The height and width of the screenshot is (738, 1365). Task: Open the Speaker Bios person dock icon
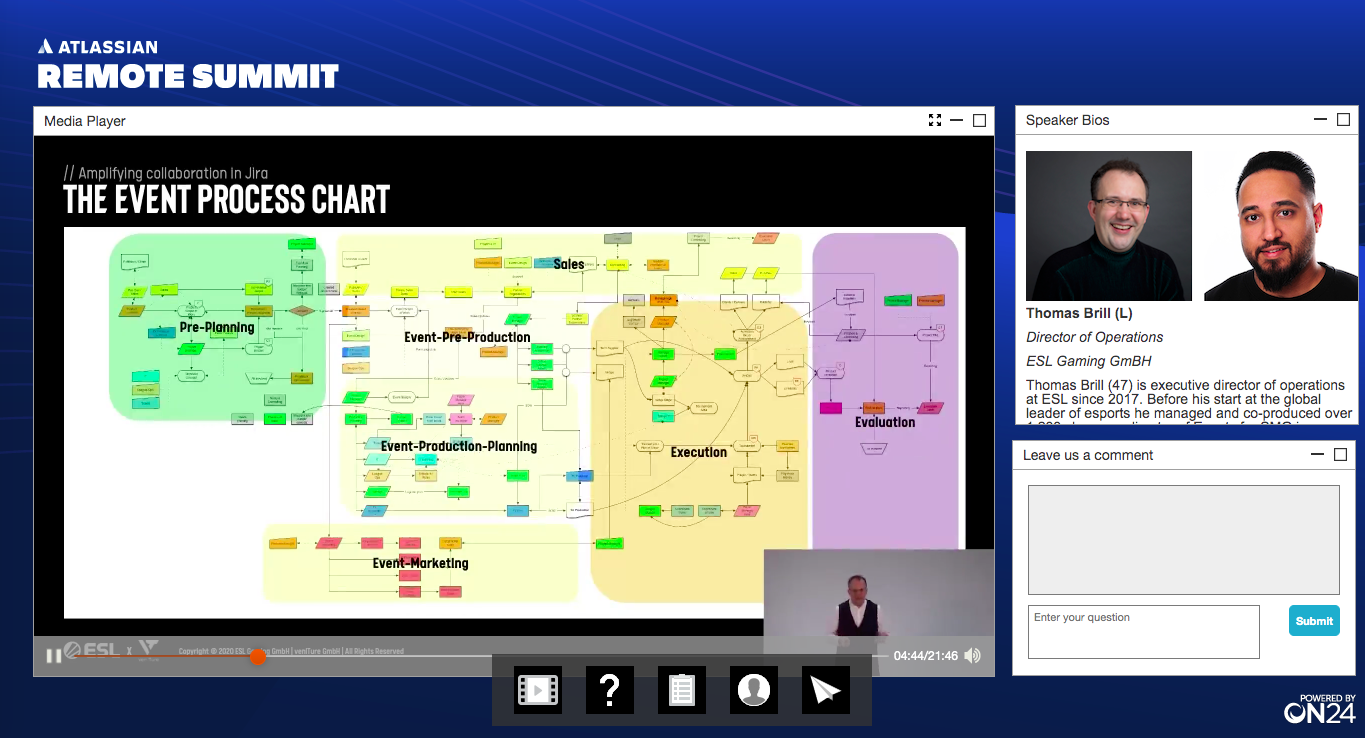click(x=754, y=690)
